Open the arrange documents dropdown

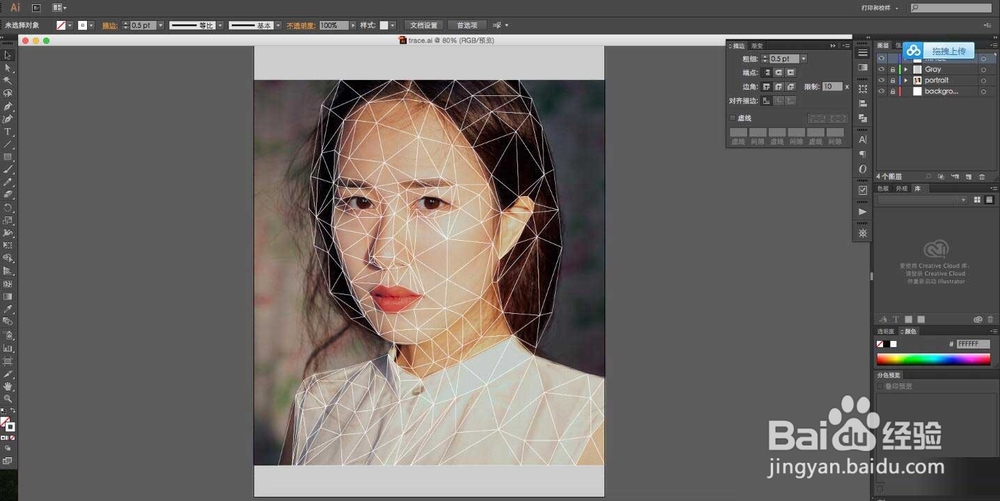point(59,8)
